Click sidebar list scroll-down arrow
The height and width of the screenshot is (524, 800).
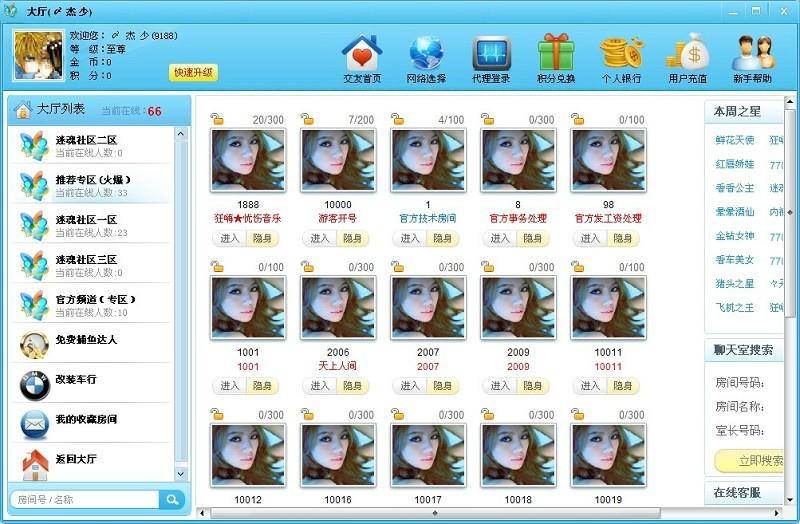point(182,474)
